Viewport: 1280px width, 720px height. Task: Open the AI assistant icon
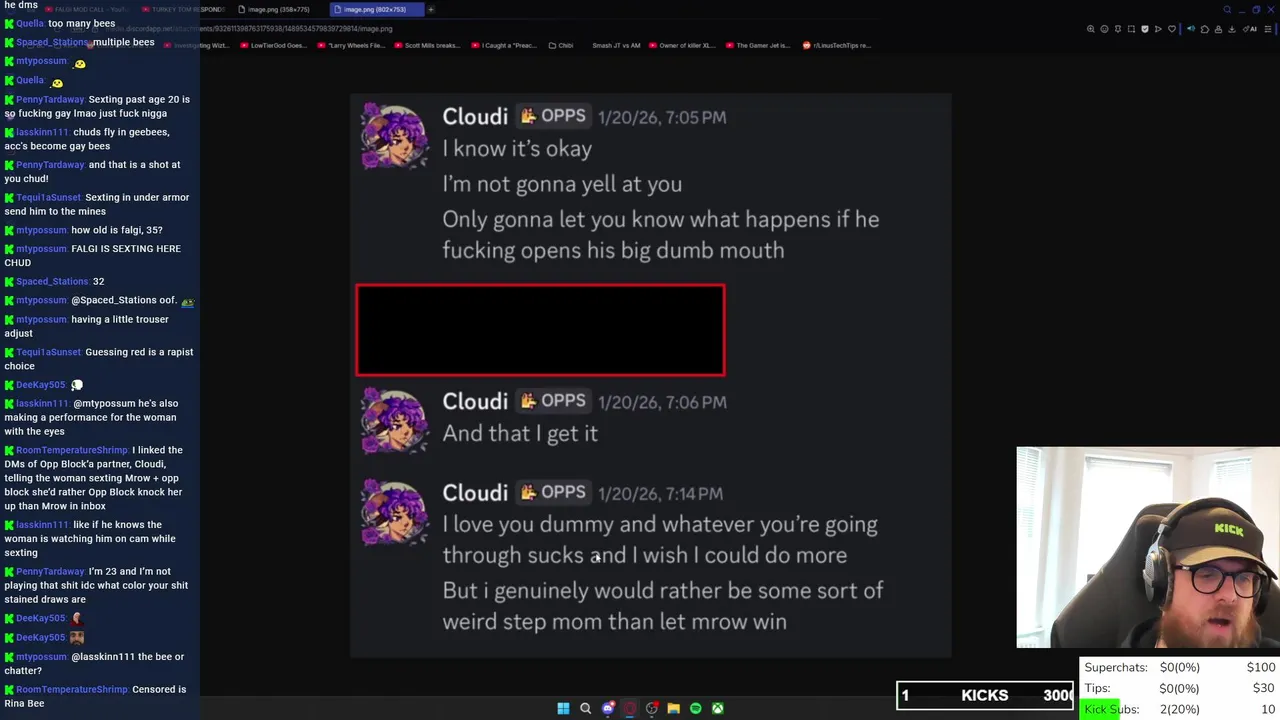[1250, 29]
